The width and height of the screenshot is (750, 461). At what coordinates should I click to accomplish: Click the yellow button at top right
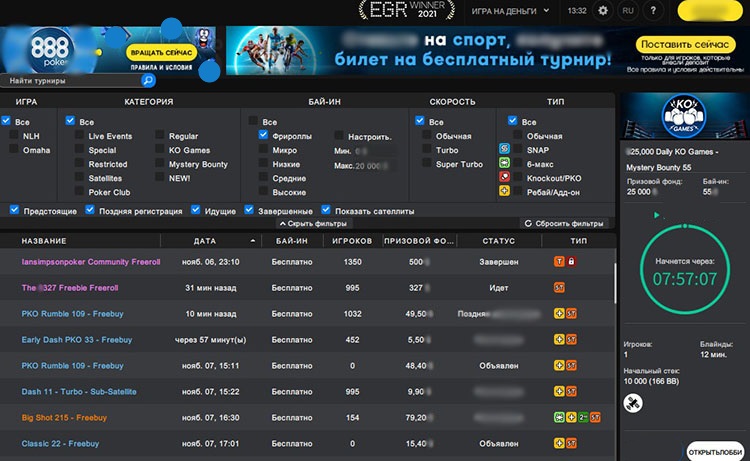[x=710, y=11]
